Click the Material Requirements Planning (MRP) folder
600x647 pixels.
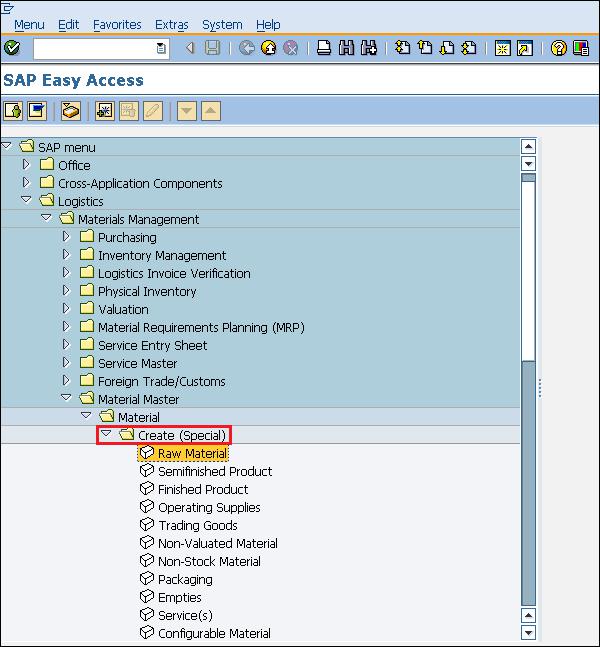click(201, 327)
